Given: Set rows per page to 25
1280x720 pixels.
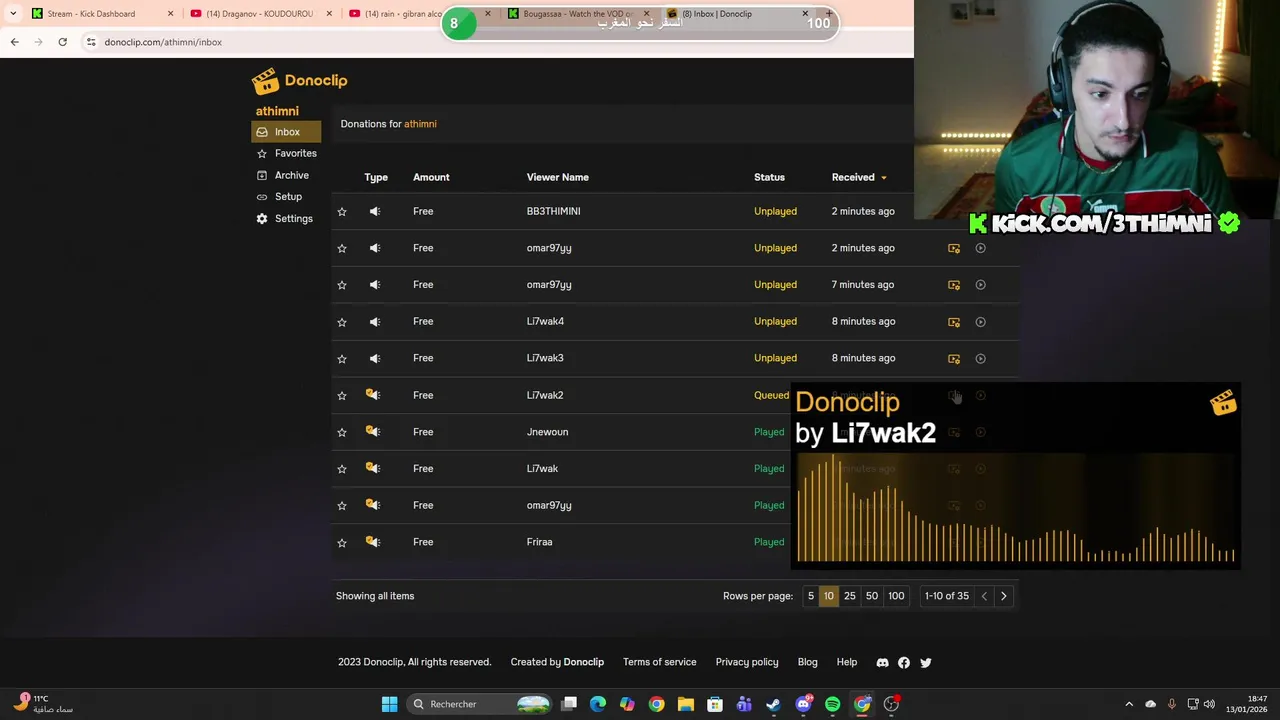Looking at the screenshot, I should [850, 596].
